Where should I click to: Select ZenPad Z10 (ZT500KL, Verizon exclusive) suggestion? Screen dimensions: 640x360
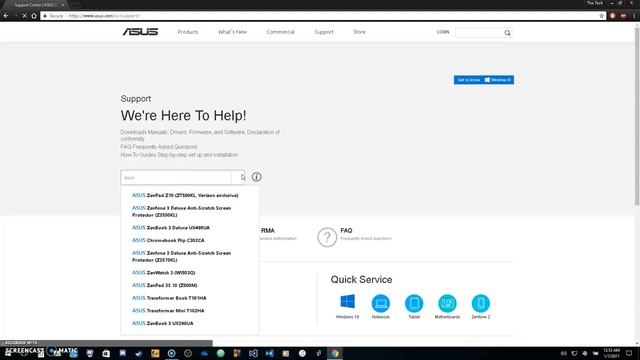[x=185, y=196]
